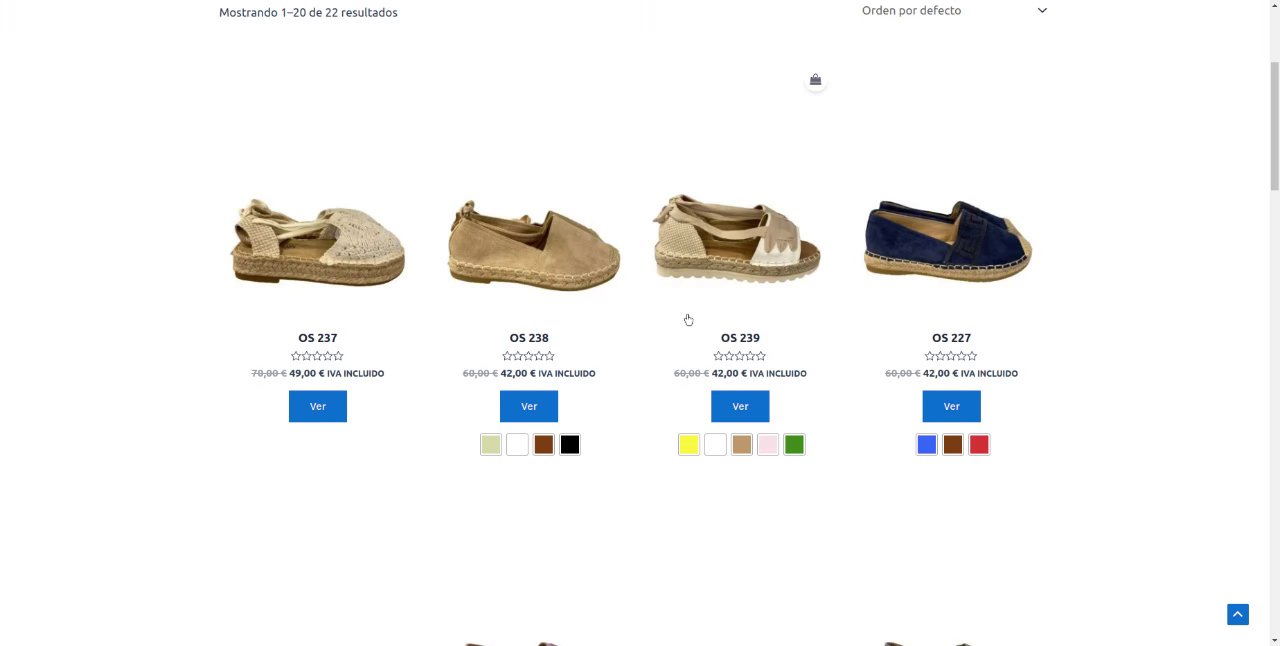Click the OS 237 lace-up sandal photo
Screen dimensions: 1280x646
pyautogui.click(x=318, y=245)
